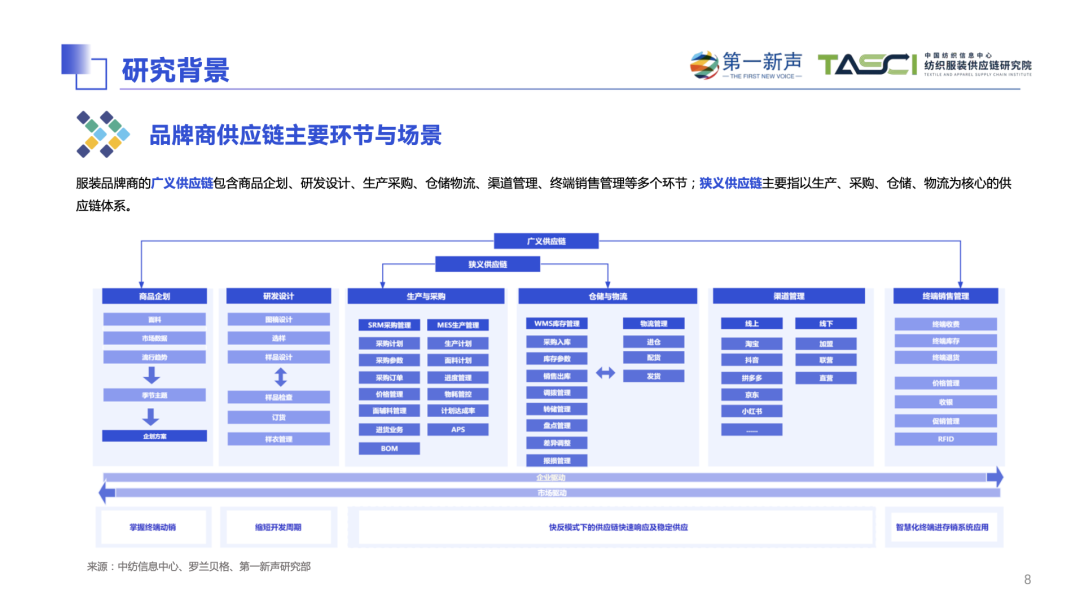The width and height of the screenshot is (1080, 605).
Task: Click the 样品设计 box
Action: [278, 357]
